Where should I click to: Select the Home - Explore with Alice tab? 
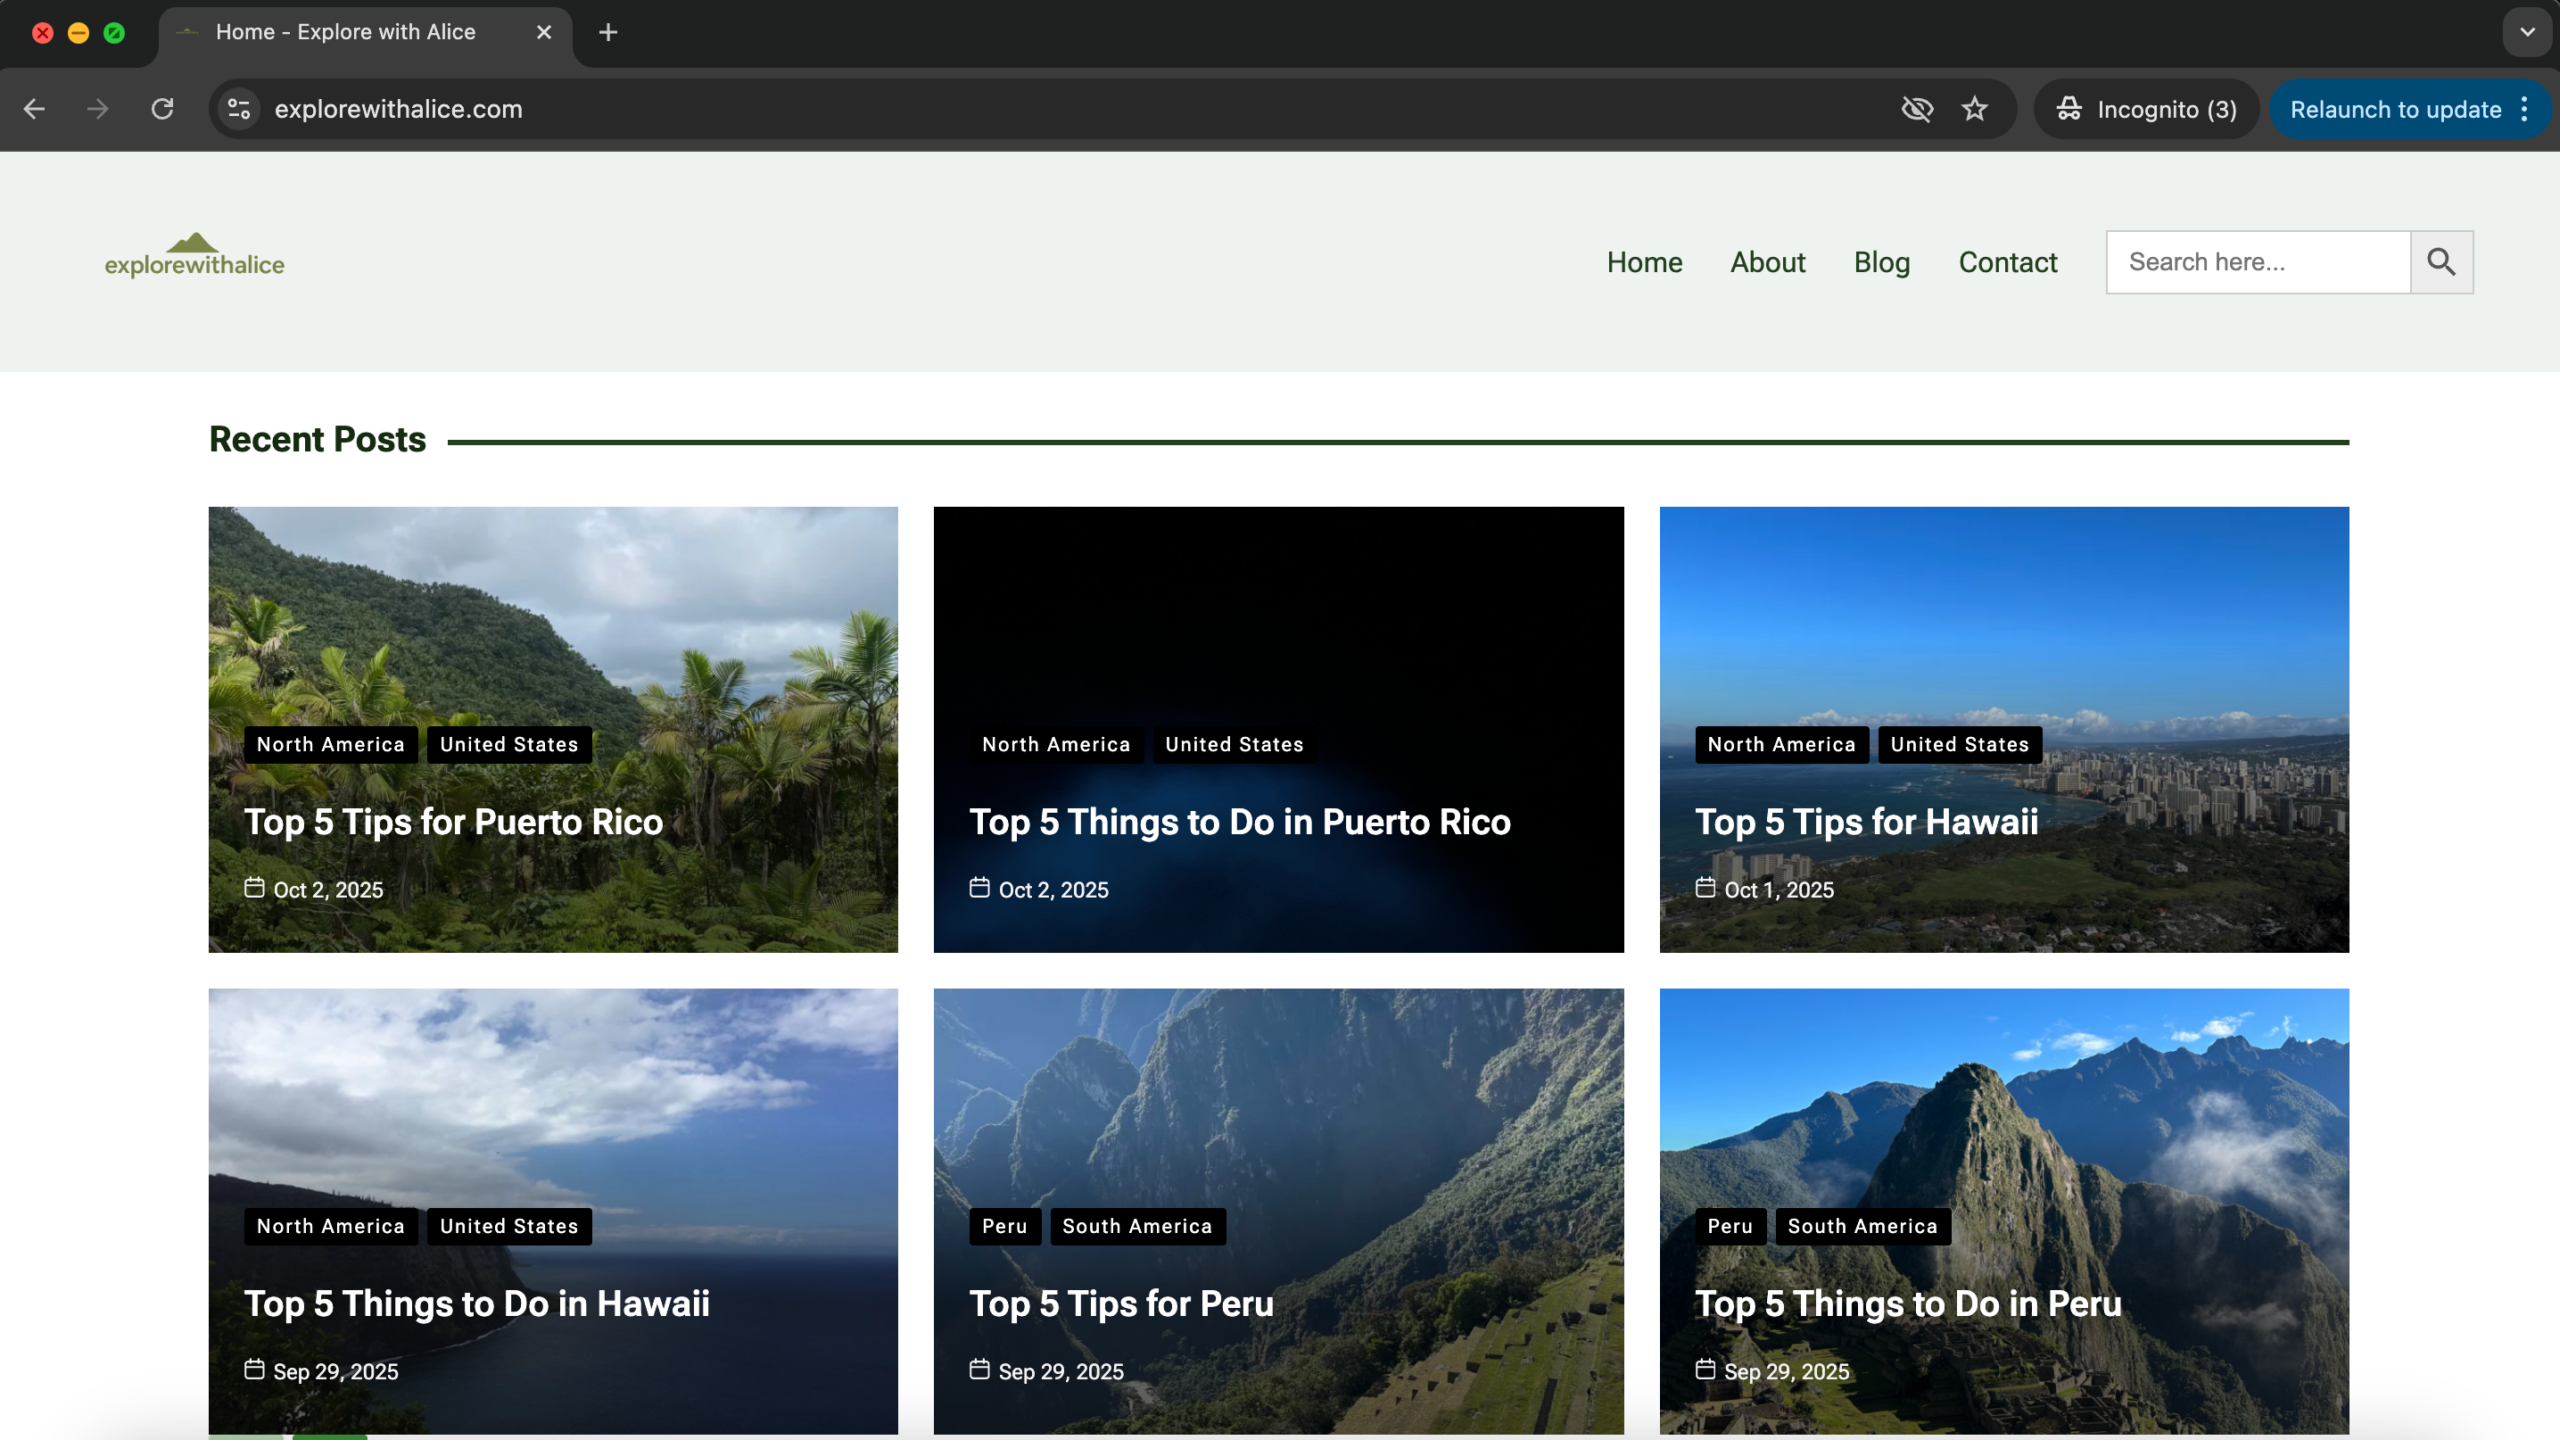345,32
